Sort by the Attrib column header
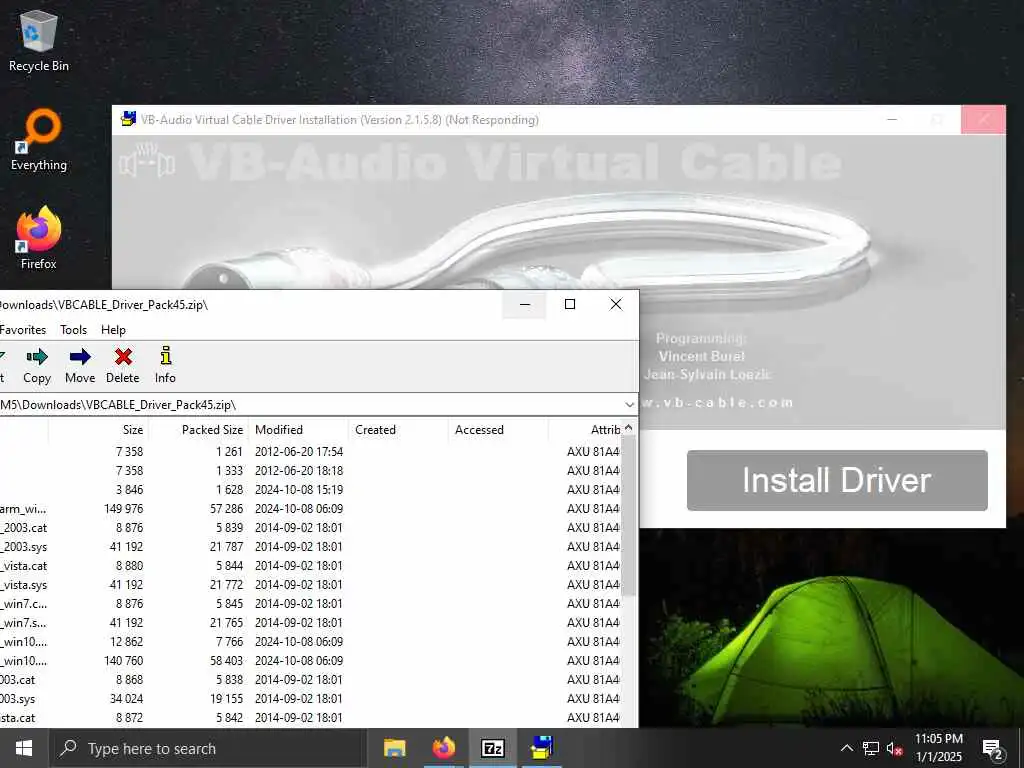The height and width of the screenshot is (768, 1024). pyautogui.click(x=584, y=430)
